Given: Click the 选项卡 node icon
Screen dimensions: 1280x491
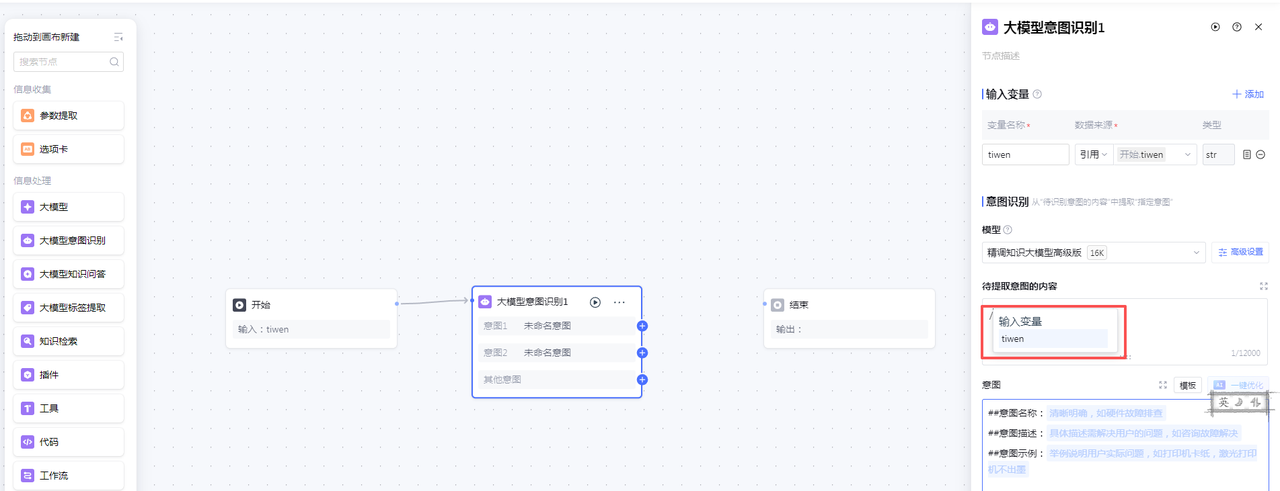Looking at the screenshot, I should (28, 149).
